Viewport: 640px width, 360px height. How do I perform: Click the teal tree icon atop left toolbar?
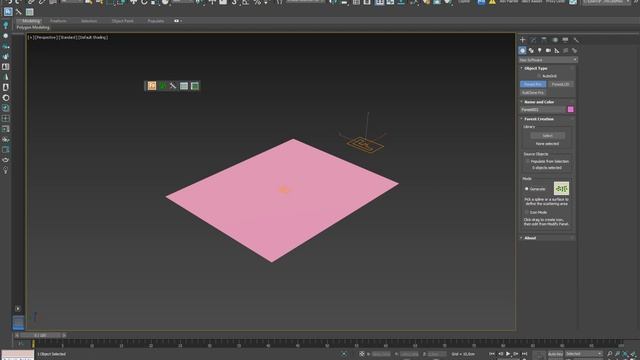pyautogui.click(x=6, y=26)
